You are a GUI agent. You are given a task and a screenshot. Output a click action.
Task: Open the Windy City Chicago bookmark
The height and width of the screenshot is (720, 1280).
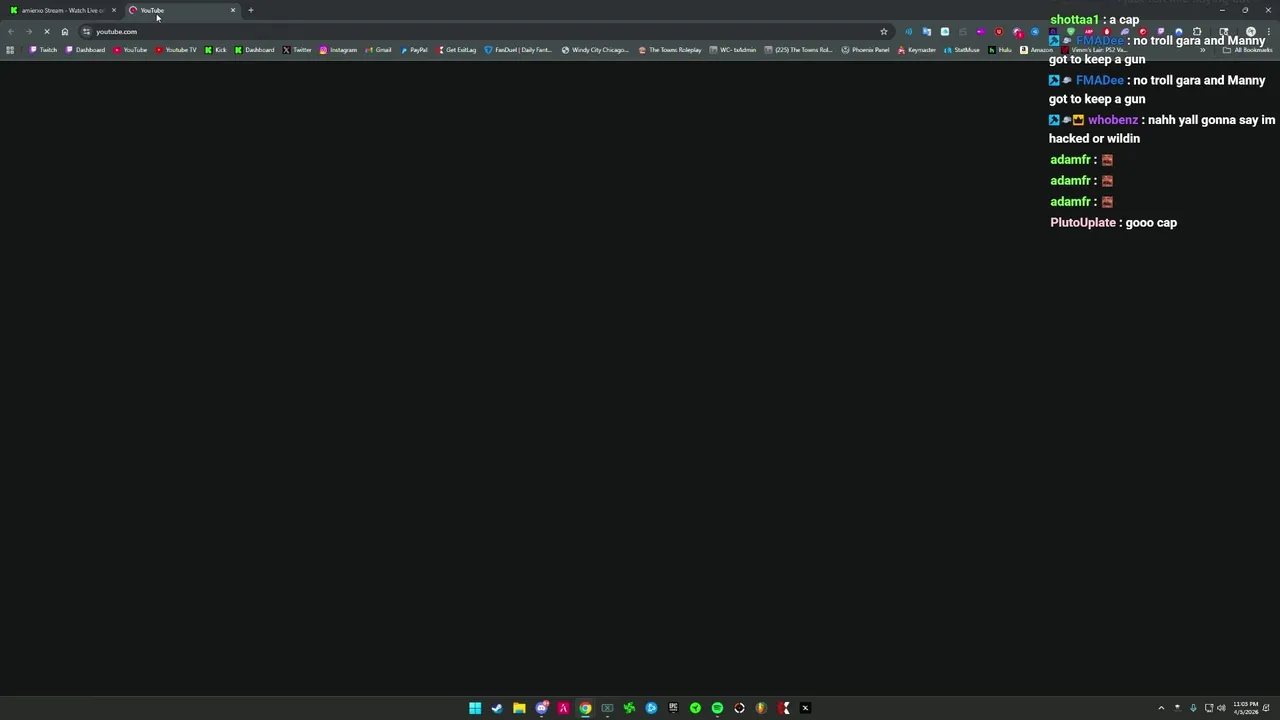click(595, 50)
